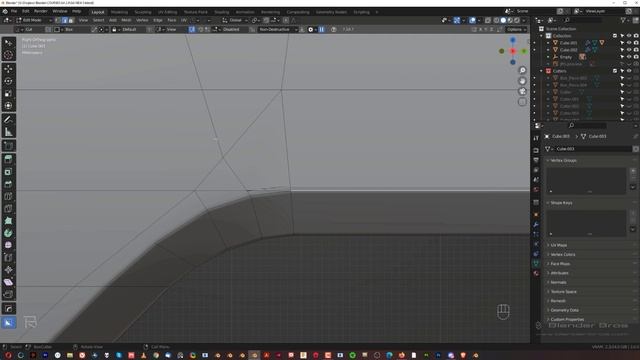Toggle Cutters collection visibility eye
Image resolution: width=640 pixels, height=360 pixels.
629,71
